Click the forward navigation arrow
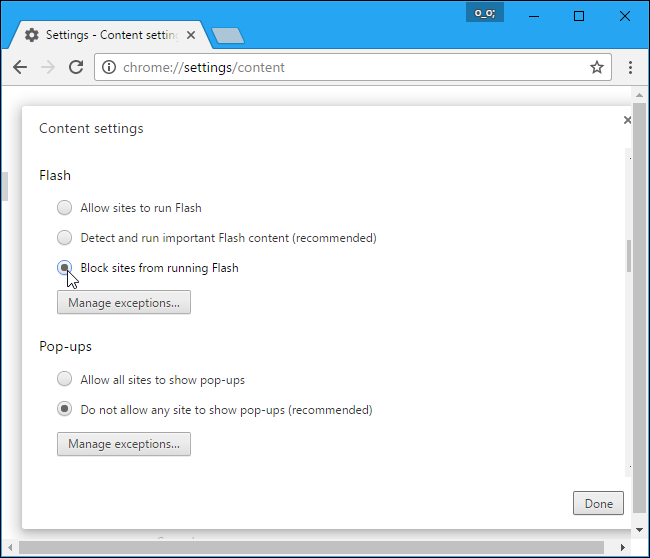Screen dimensions: 650x558 point(48,67)
